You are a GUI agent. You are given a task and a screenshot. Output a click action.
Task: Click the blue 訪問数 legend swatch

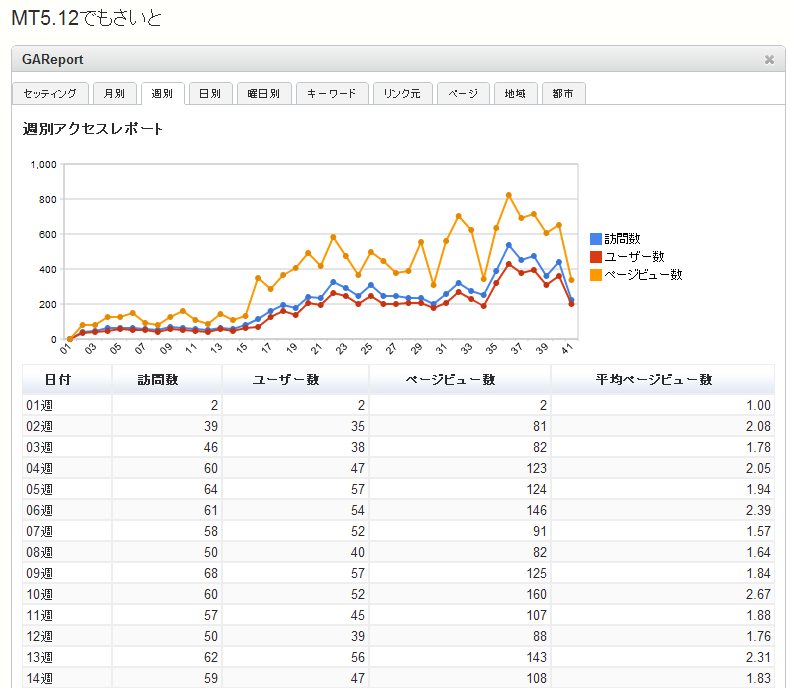[596, 239]
